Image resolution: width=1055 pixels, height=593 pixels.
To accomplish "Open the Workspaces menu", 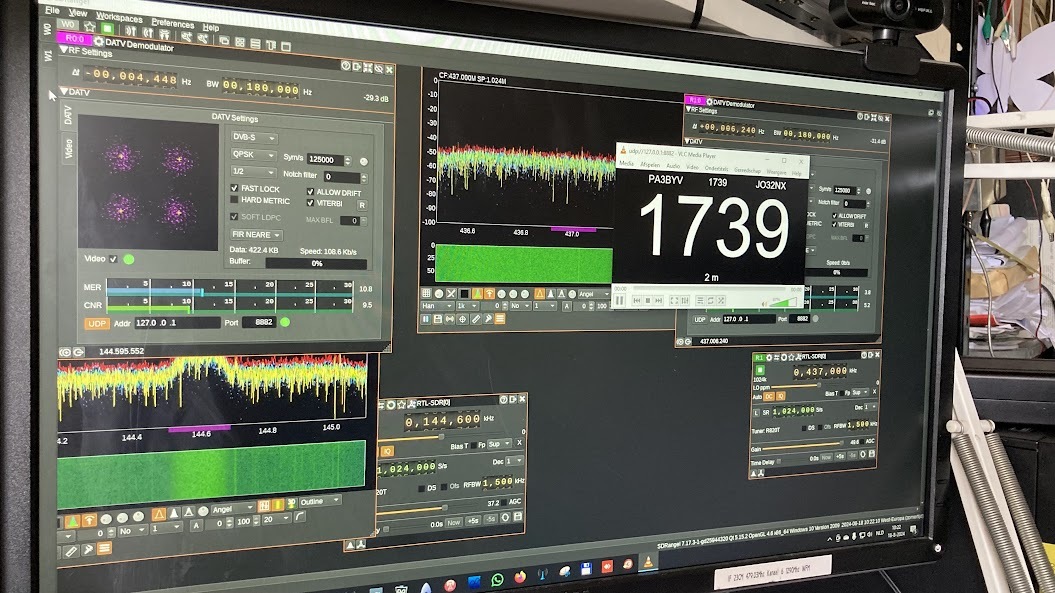I will point(119,18).
